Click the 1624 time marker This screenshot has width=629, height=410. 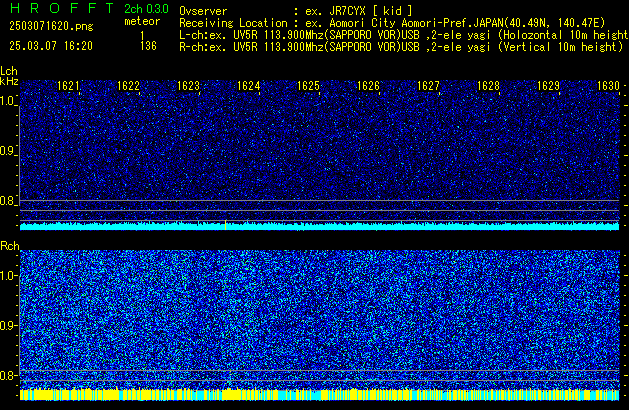tap(248, 86)
